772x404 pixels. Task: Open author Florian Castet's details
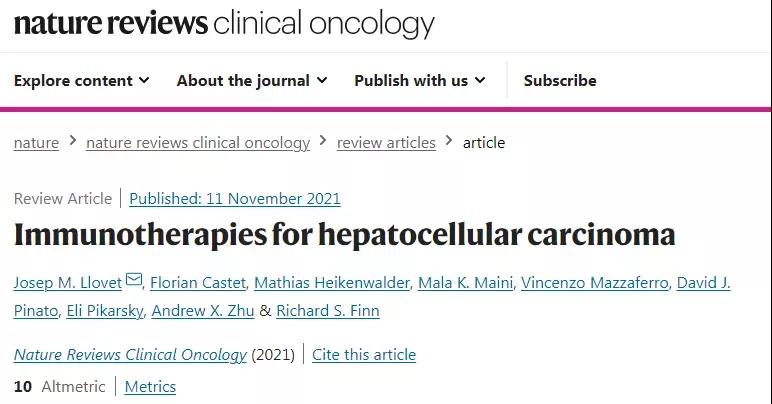[198, 283]
